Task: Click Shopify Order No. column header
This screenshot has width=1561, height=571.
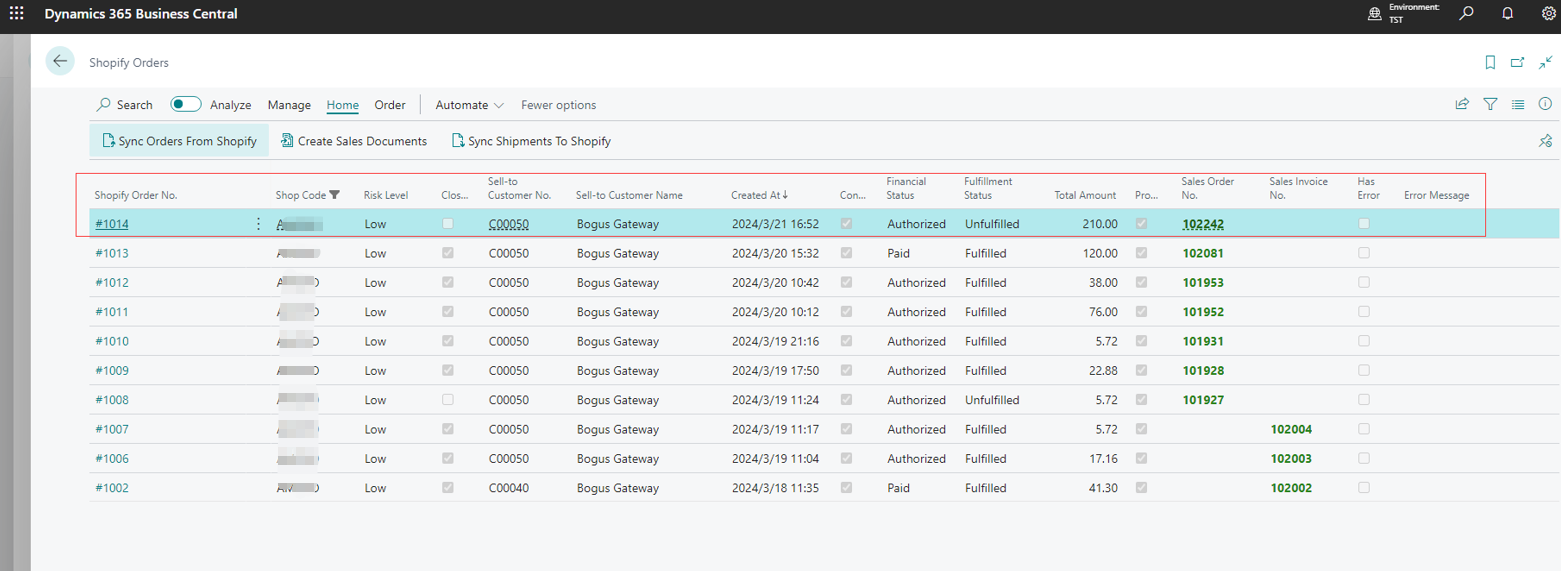Action: (136, 195)
